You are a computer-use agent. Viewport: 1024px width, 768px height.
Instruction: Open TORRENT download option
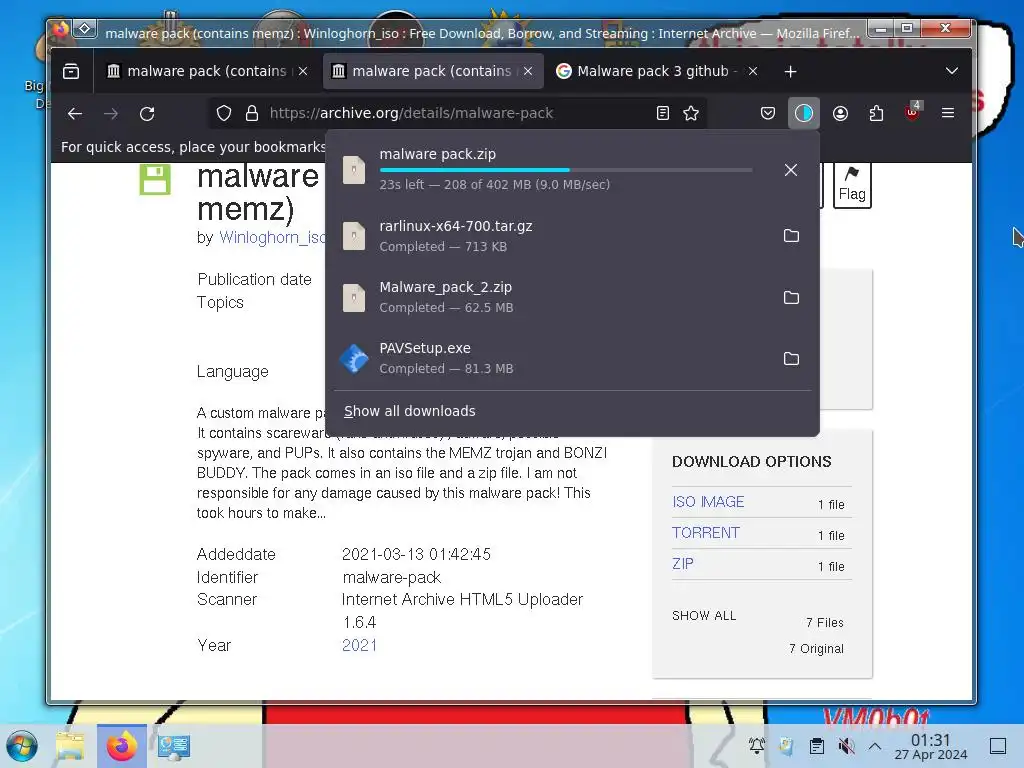click(x=705, y=533)
